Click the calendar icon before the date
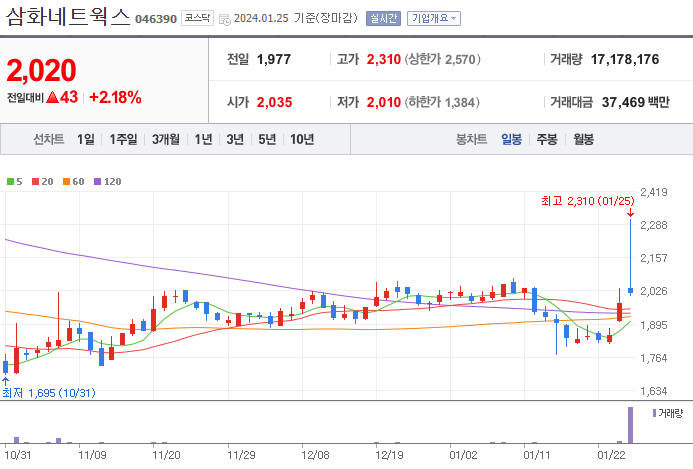 click(x=225, y=19)
